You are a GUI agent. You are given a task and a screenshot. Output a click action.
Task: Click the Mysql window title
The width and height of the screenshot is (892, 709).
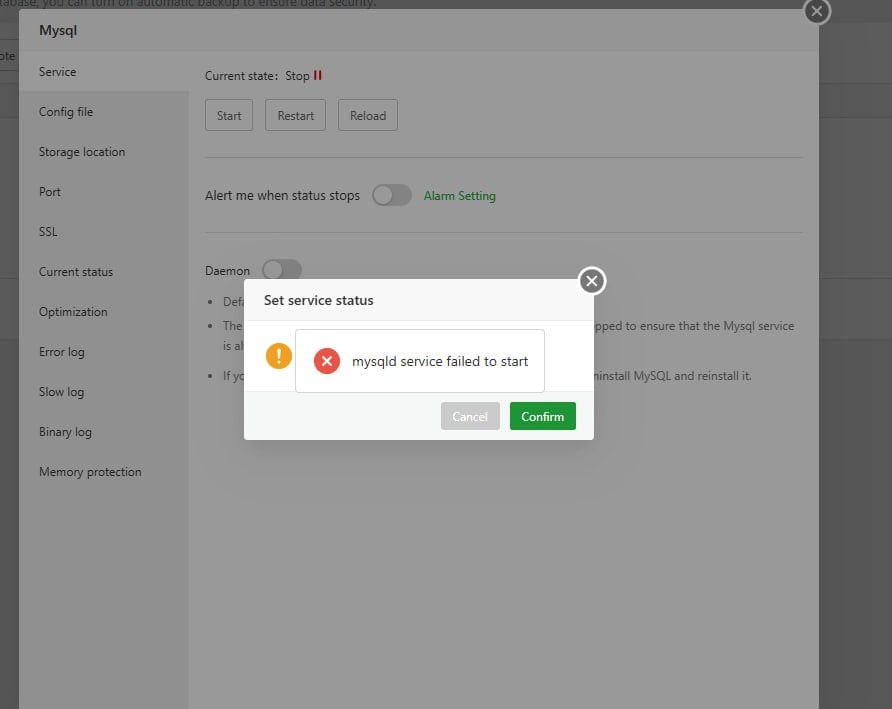[58, 31]
